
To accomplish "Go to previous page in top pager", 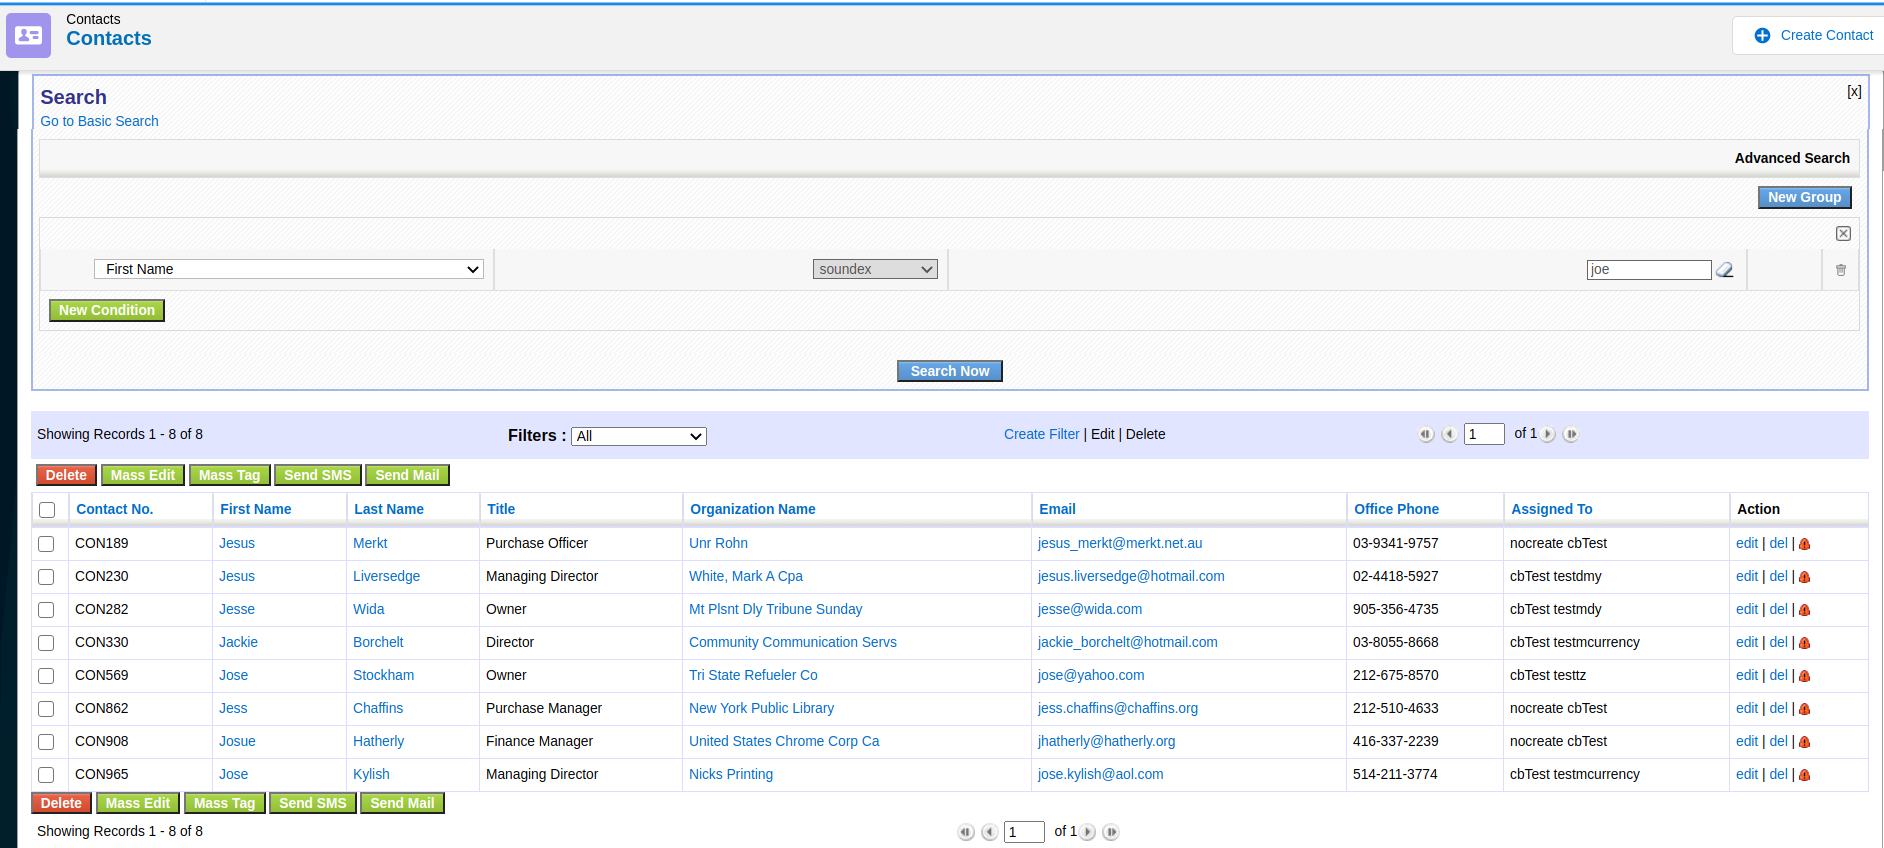I will pyautogui.click(x=1449, y=434).
